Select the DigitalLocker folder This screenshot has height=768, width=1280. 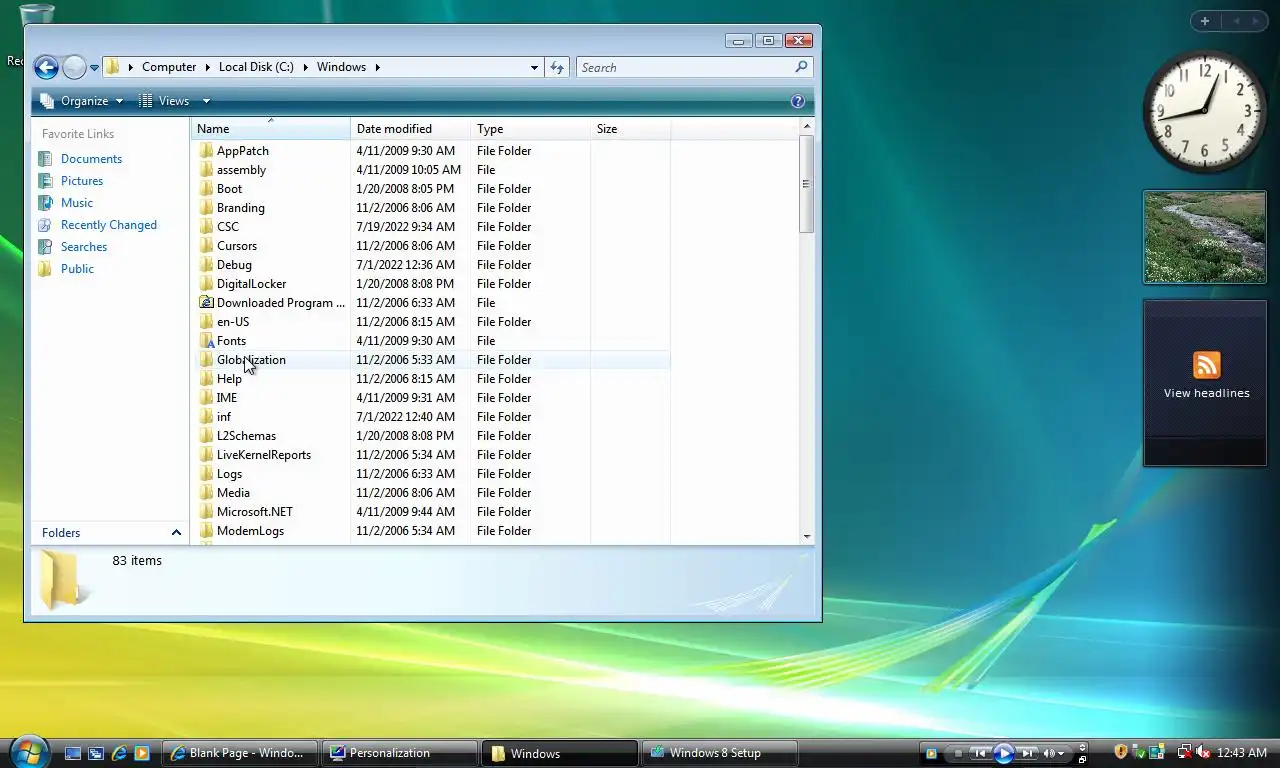point(251,284)
